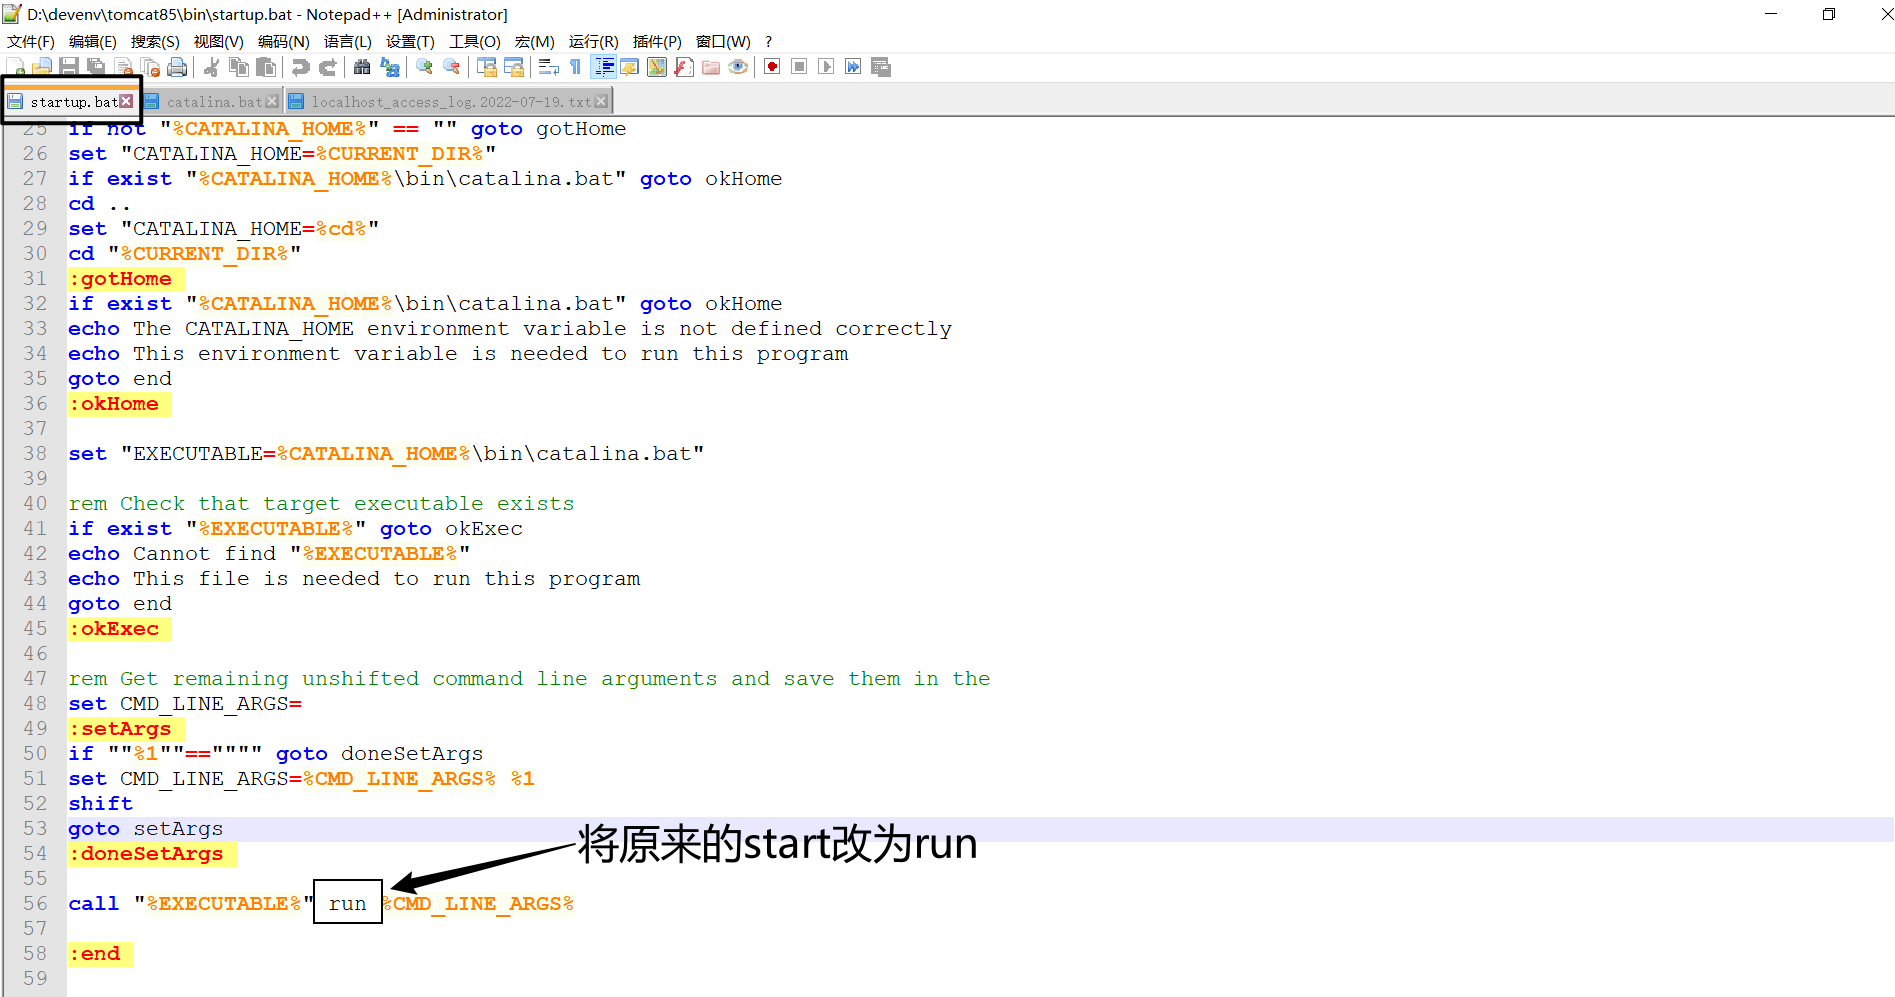Image resolution: width=1895 pixels, height=997 pixels.
Task: Open the 搜索(S) menu
Action: click(x=155, y=41)
